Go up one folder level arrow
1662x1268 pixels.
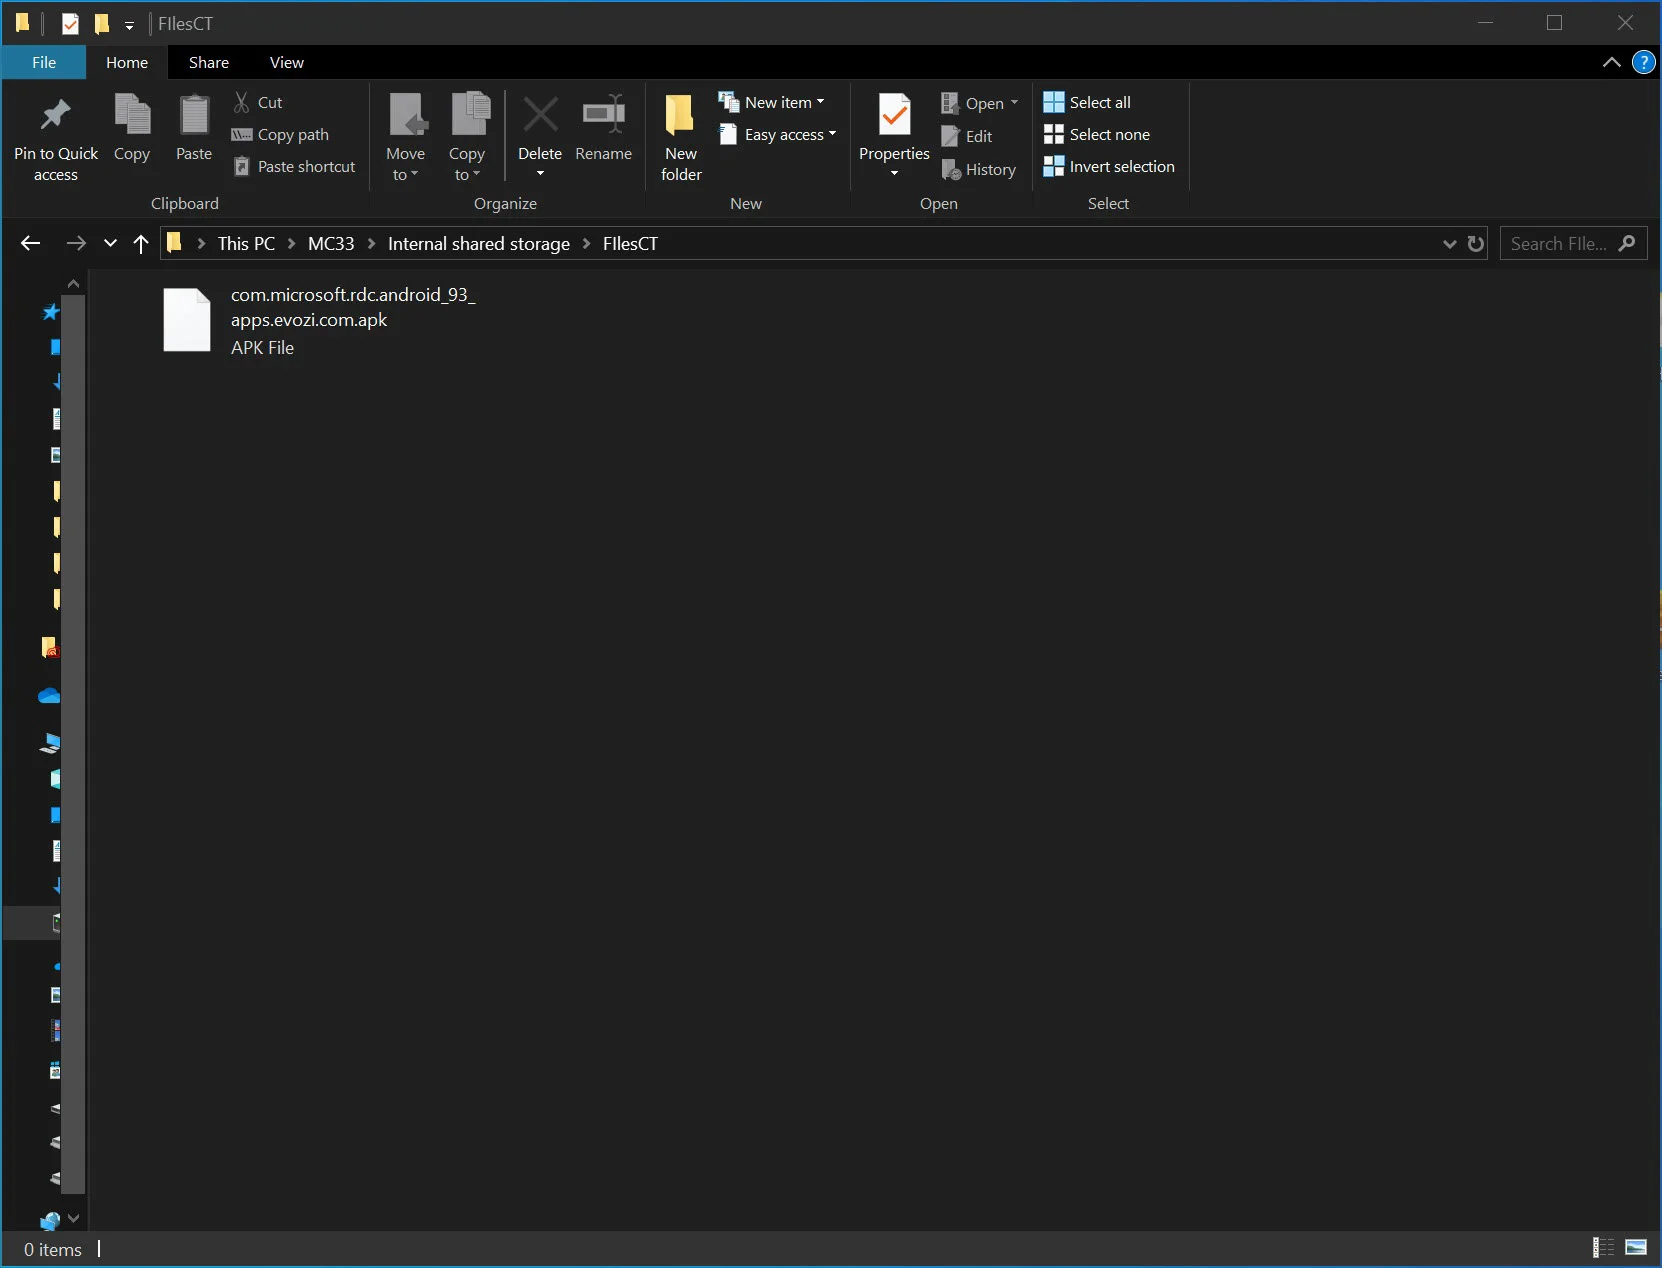(141, 244)
